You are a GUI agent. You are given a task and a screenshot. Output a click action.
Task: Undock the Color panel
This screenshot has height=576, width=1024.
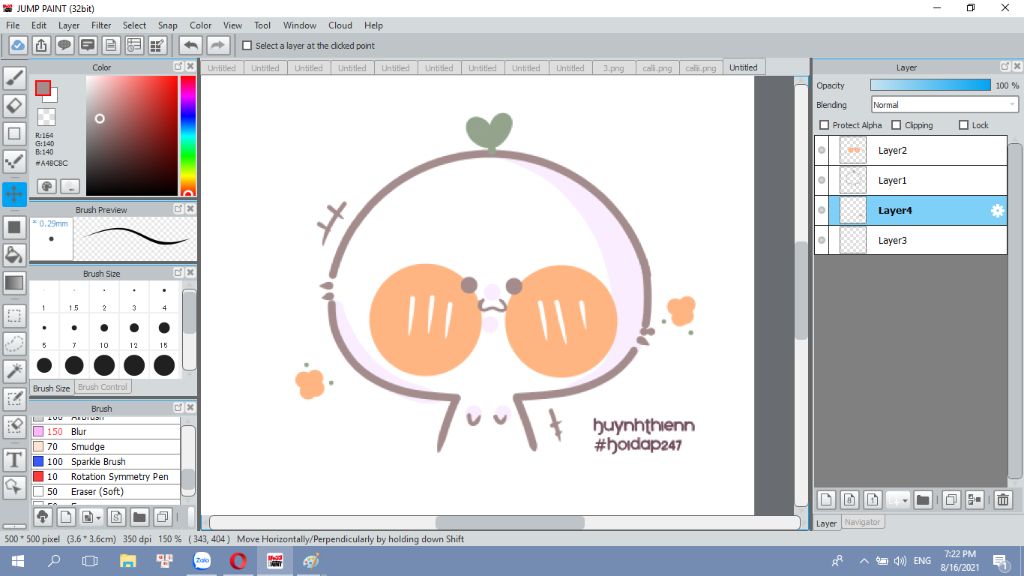pyautogui.click(x=178, y=67)
